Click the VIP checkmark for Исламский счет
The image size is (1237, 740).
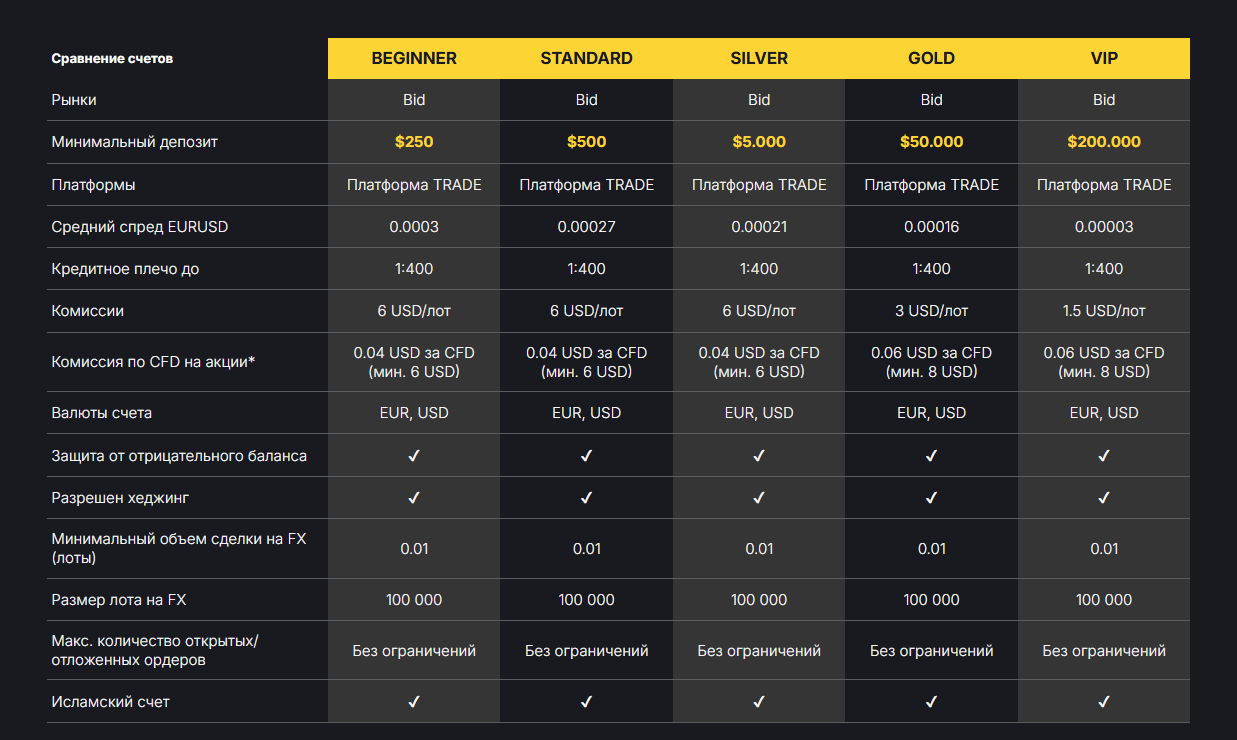click(x=1104, y=702)
